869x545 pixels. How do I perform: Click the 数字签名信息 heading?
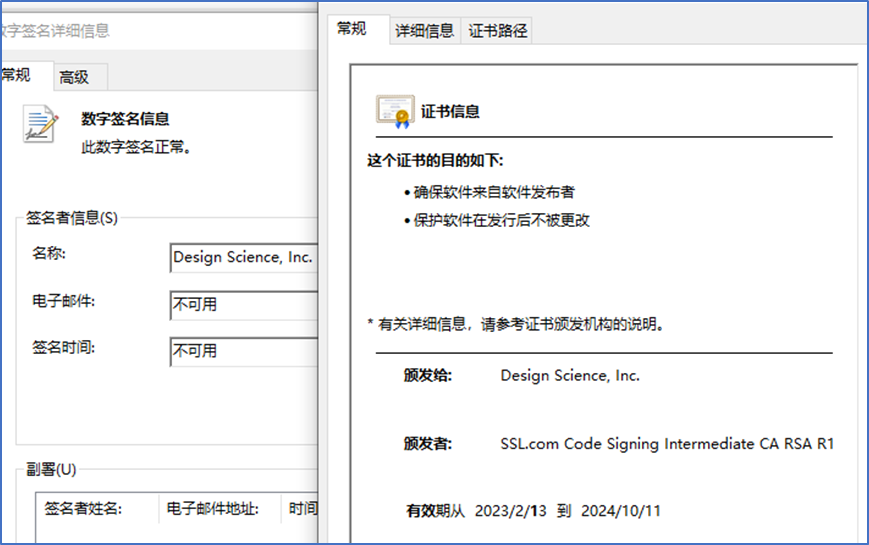coord(125,119)
